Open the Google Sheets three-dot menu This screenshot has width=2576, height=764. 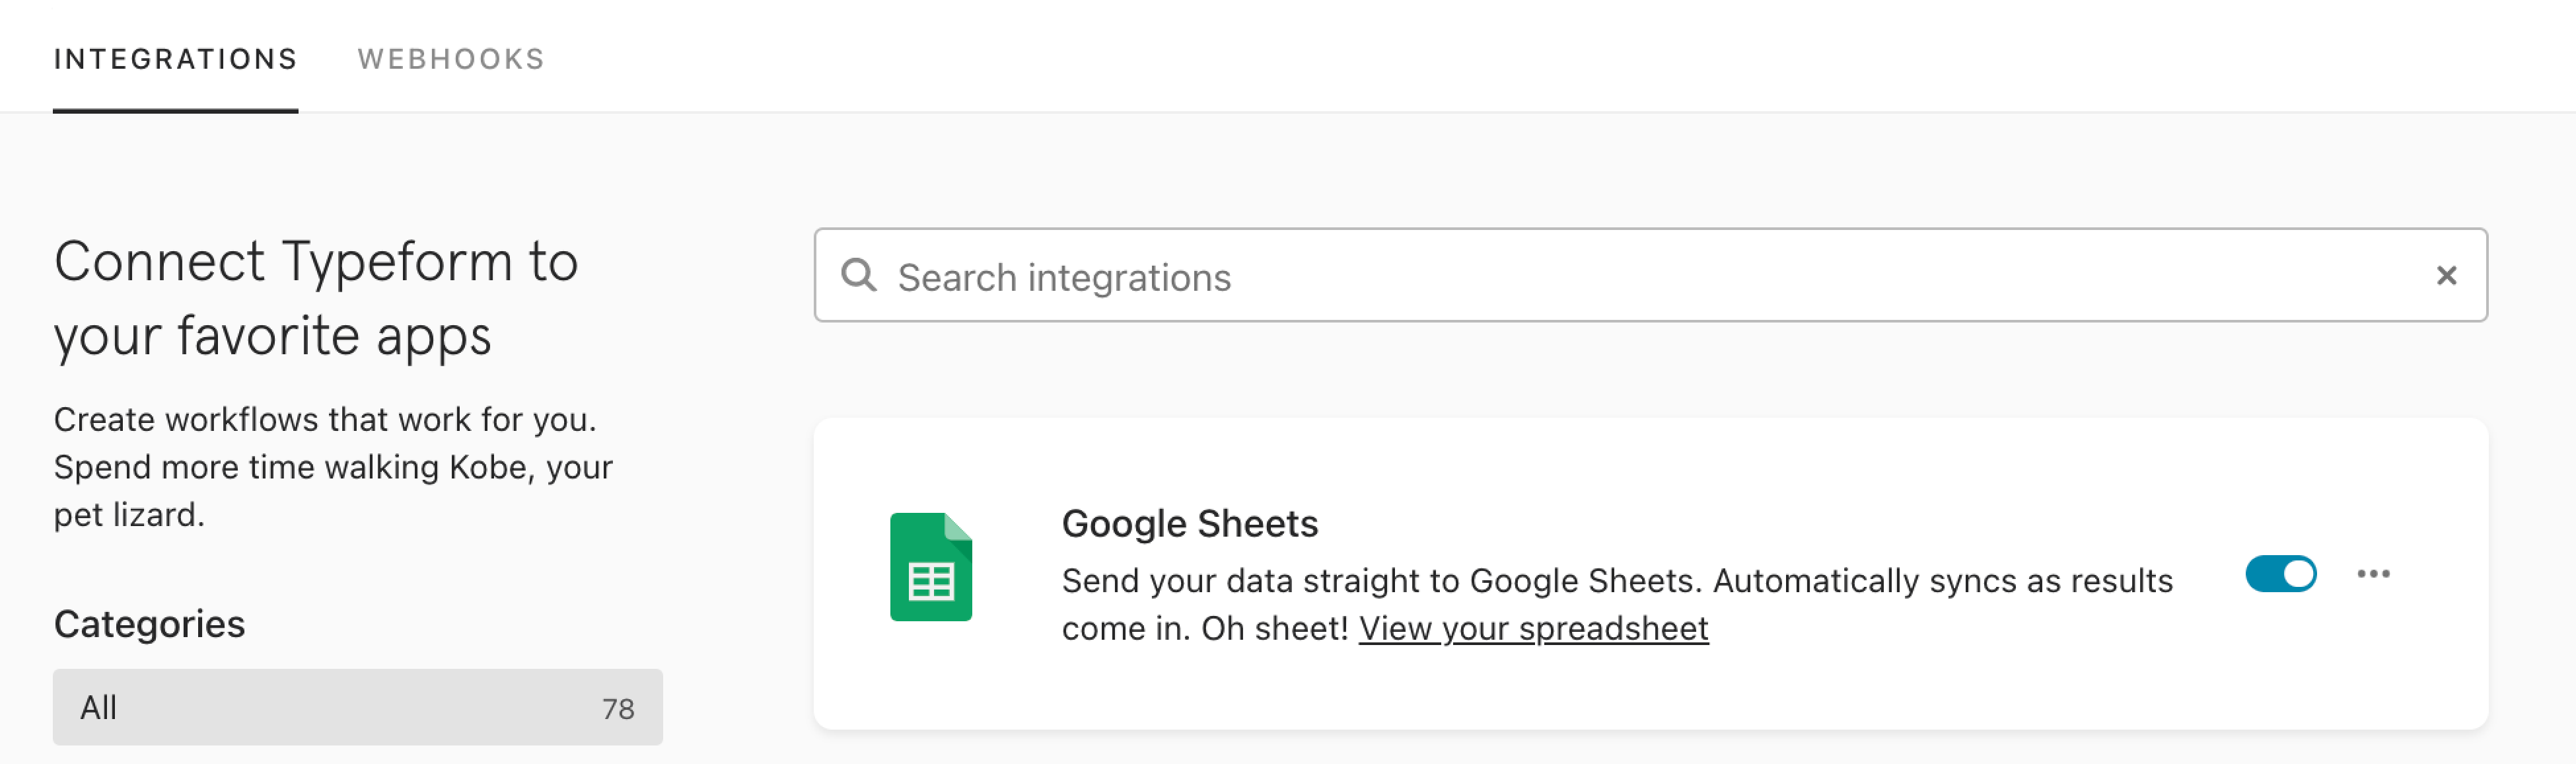pyautogui.click(x=2373, y=574)
